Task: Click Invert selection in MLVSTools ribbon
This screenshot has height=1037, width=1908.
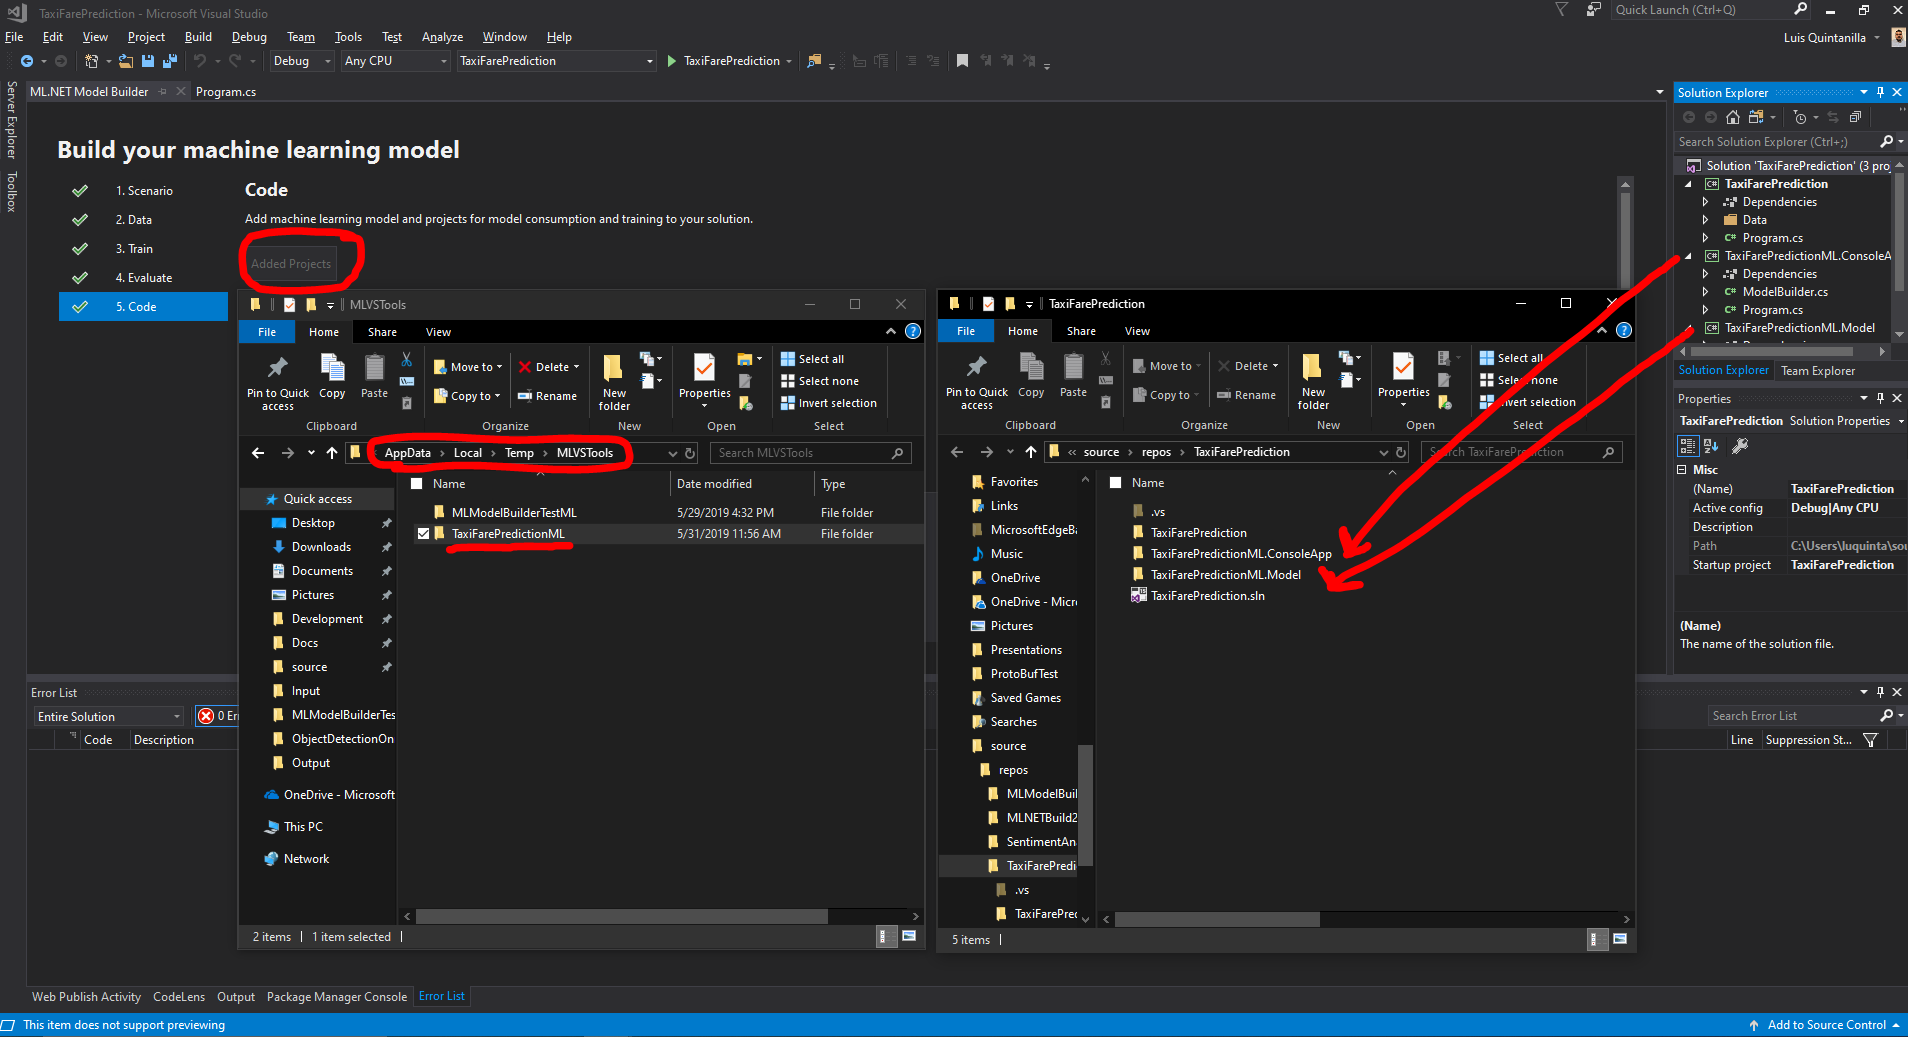Action: (828, 403)
